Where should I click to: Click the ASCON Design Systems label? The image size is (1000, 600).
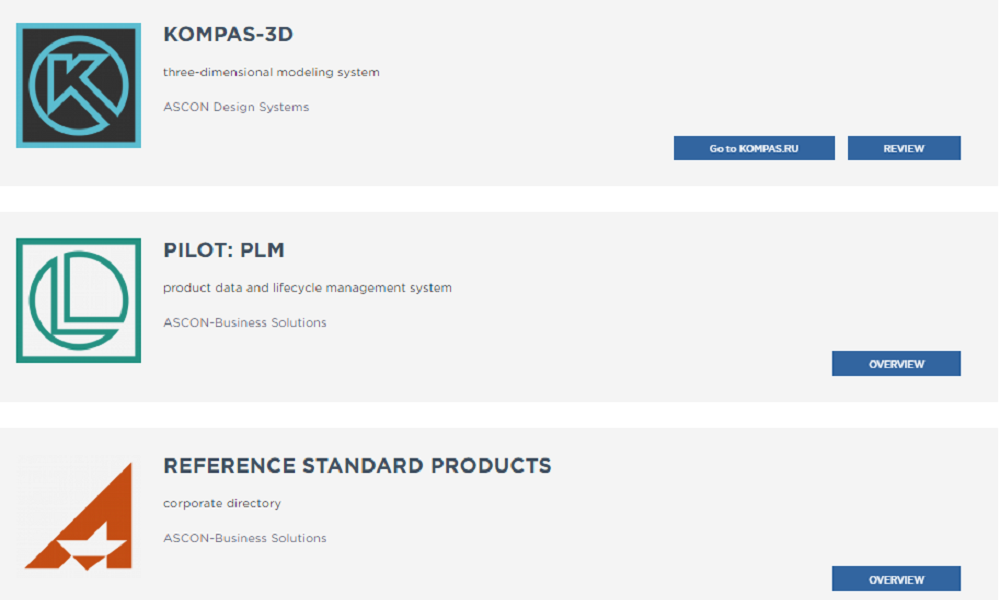(236, 106)
